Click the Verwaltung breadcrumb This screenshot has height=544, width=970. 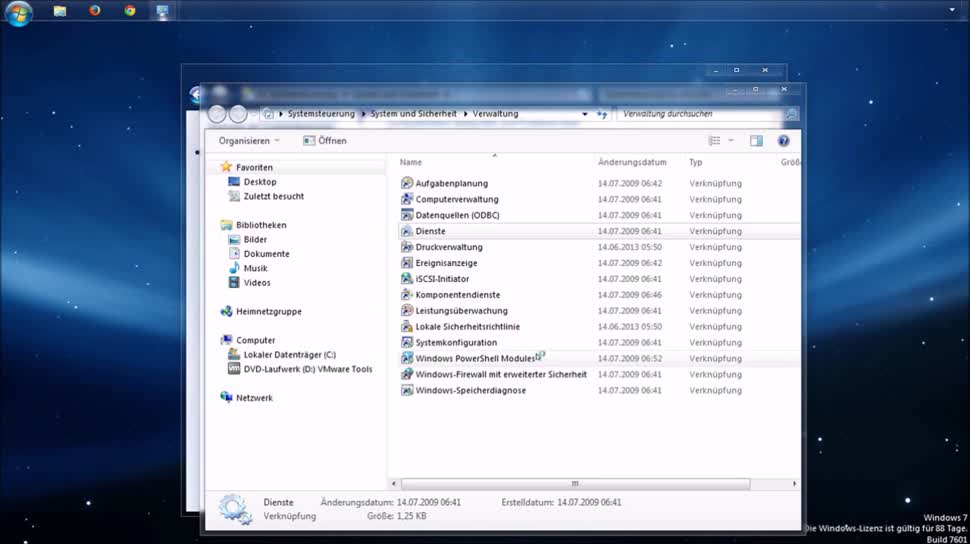pos(496,114)
